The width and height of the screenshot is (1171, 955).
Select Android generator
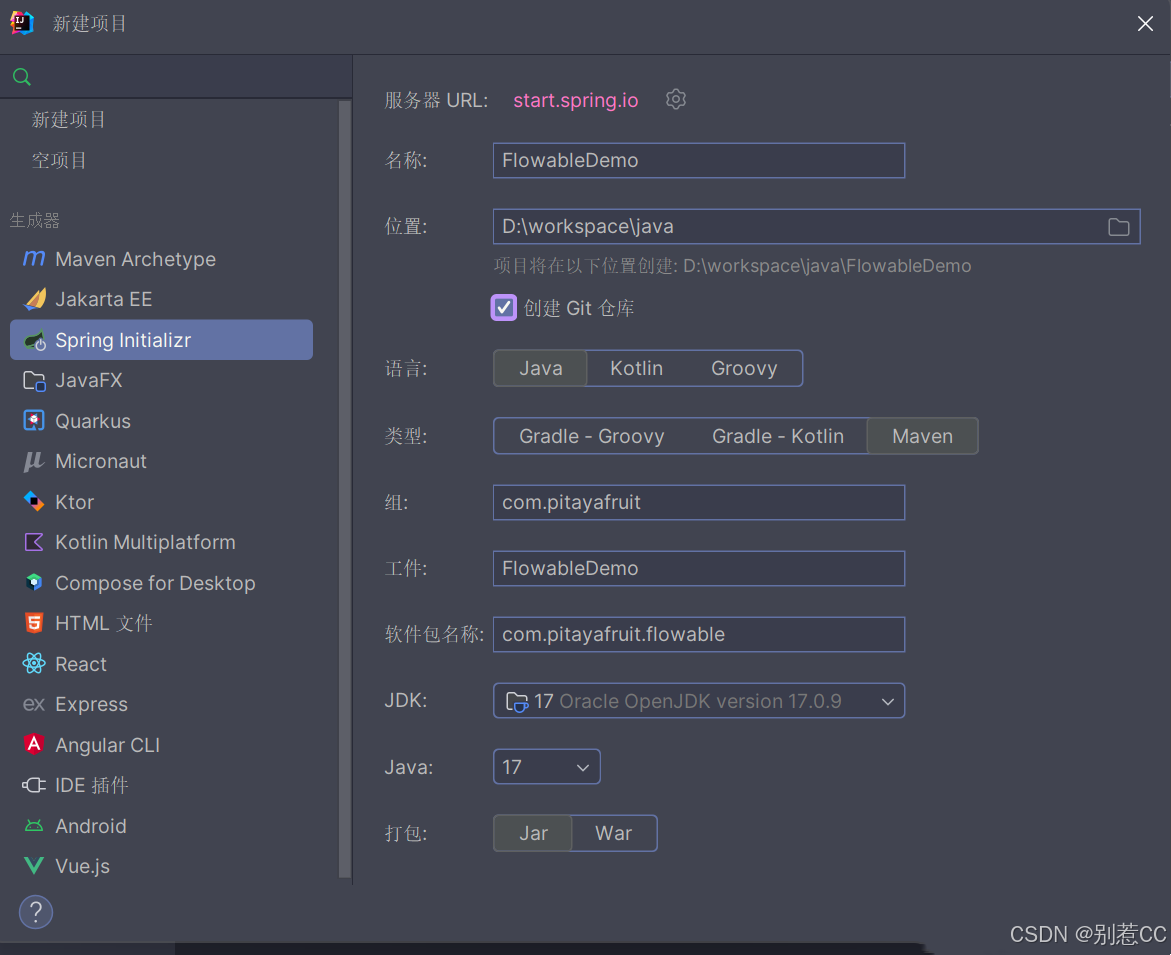[x=161, y=826]
